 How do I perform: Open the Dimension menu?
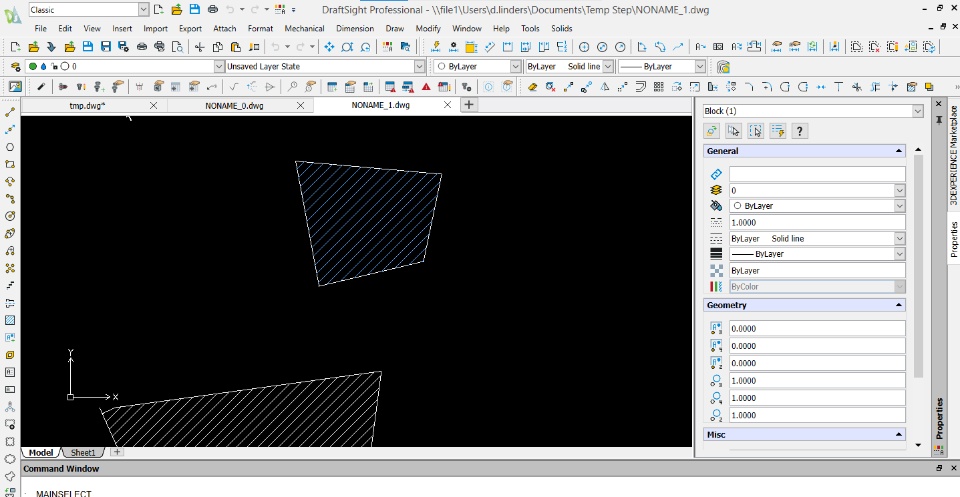pos(354,28)
